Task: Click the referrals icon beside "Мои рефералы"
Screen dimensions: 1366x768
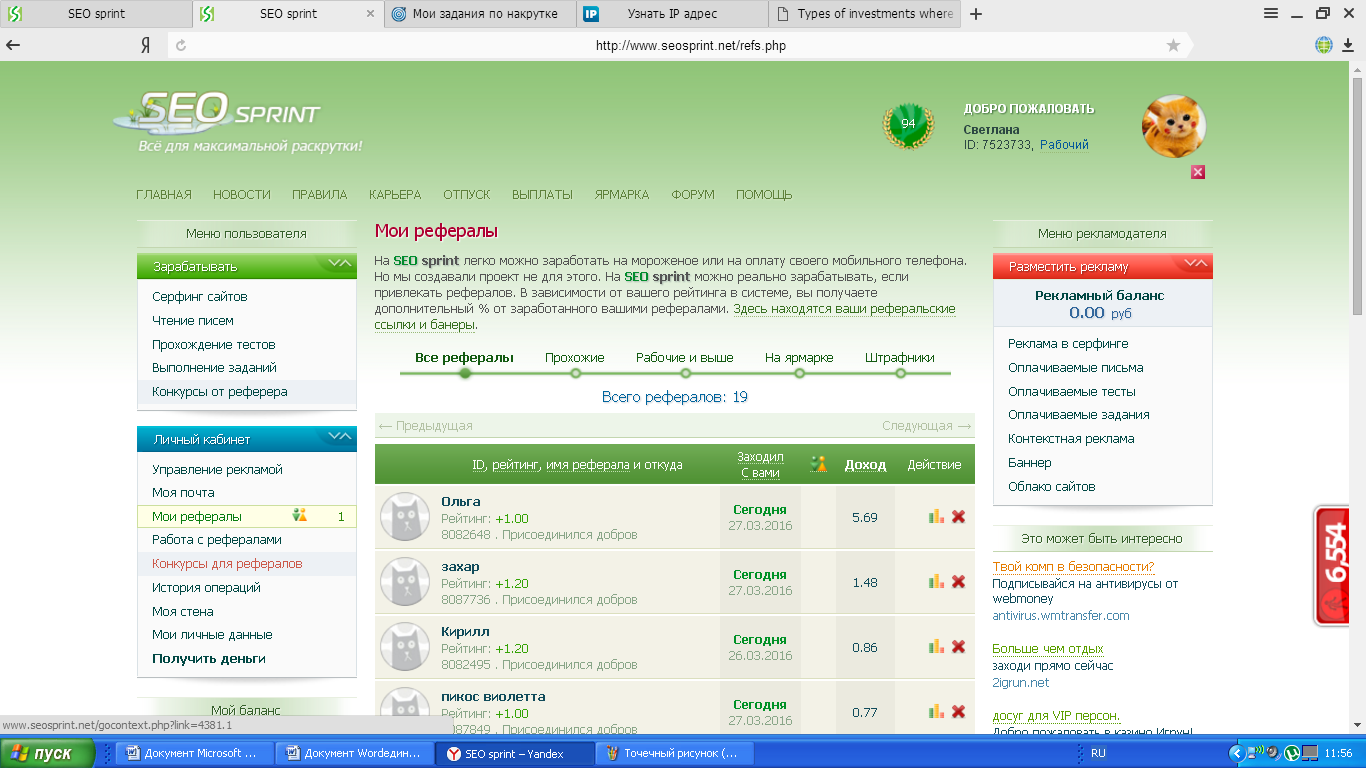Action: point(300,516)
